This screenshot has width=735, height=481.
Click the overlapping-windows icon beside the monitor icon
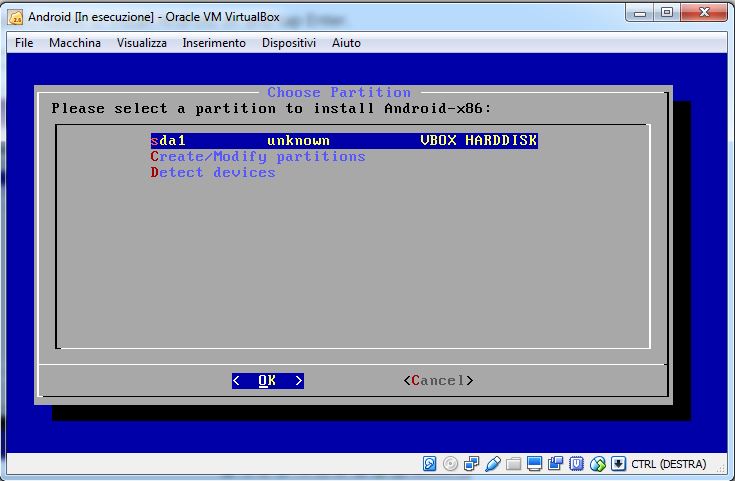coord(556,464)
